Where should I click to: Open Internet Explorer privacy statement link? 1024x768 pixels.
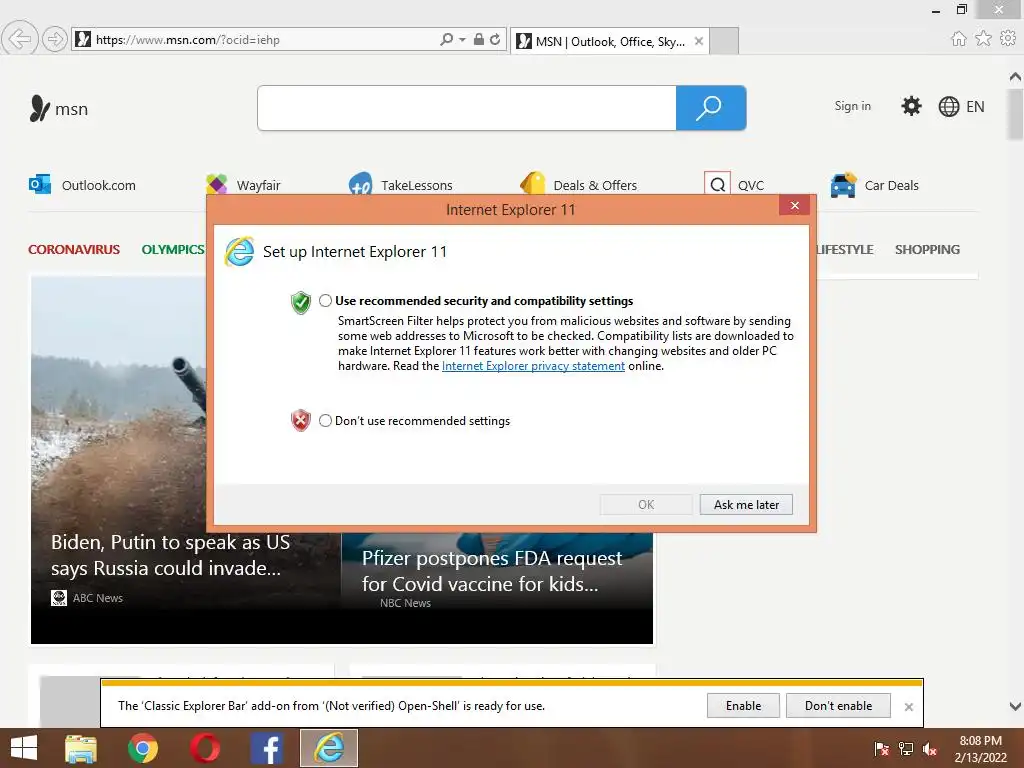(533, 366)
